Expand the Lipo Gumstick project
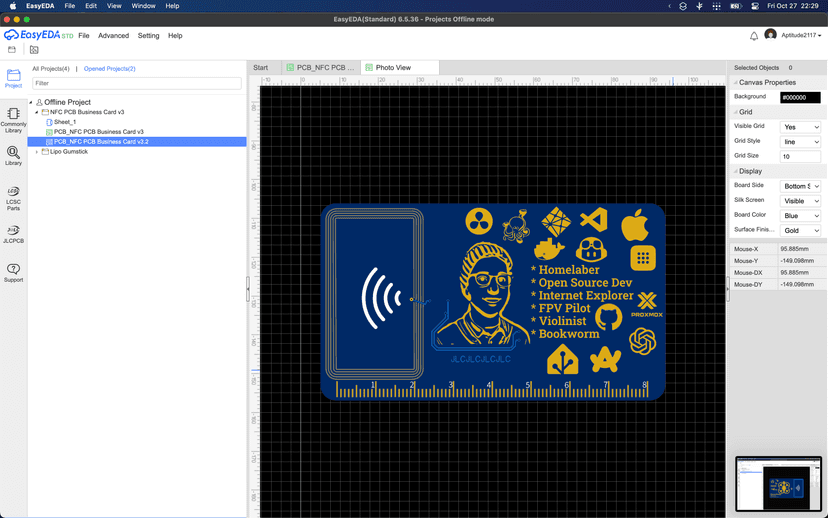Image resolution: width=828 pixels, height=518 pixels. 37,152
